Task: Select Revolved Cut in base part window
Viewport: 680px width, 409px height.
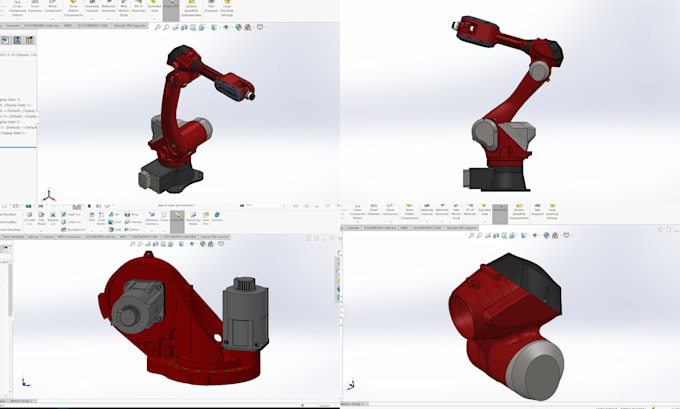Action: pyautogui.click(x=53, y=218)
